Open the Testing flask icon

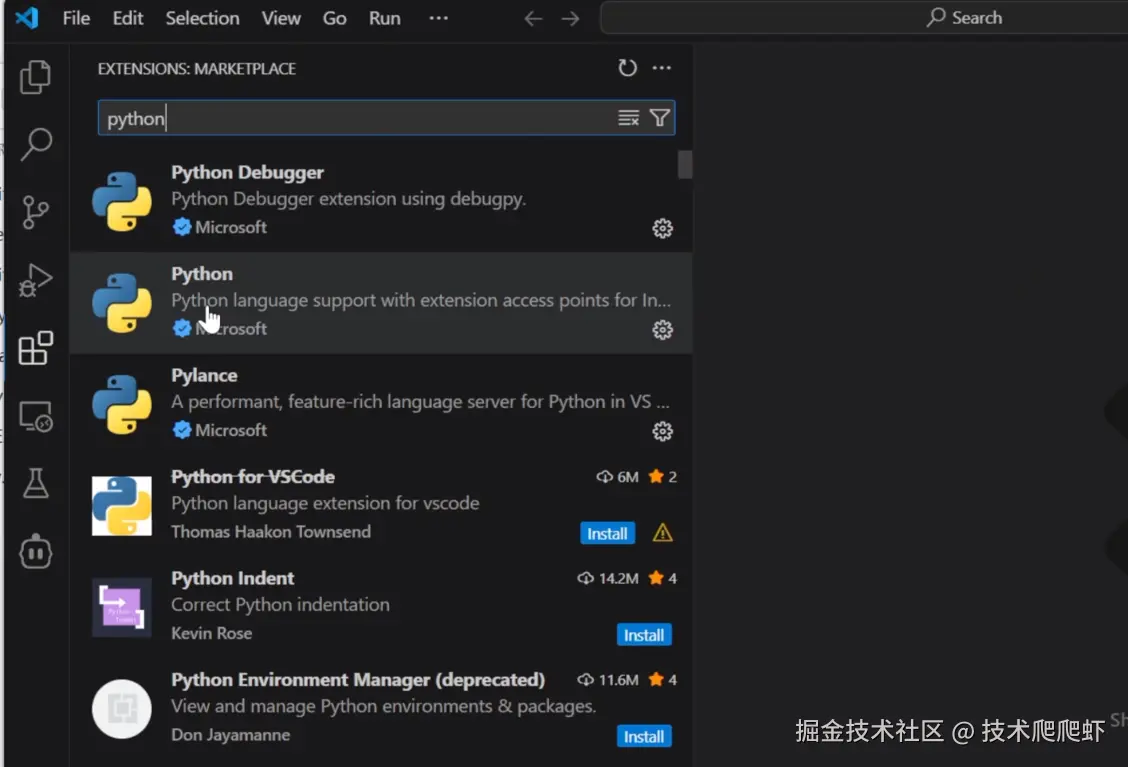[x=35, y=483]
